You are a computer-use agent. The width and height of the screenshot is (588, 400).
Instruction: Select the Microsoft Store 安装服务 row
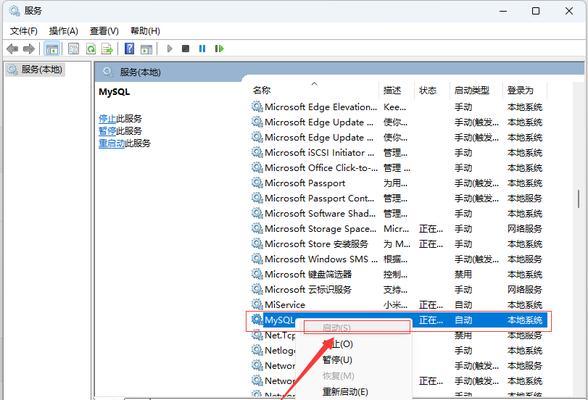coord(398,244)
